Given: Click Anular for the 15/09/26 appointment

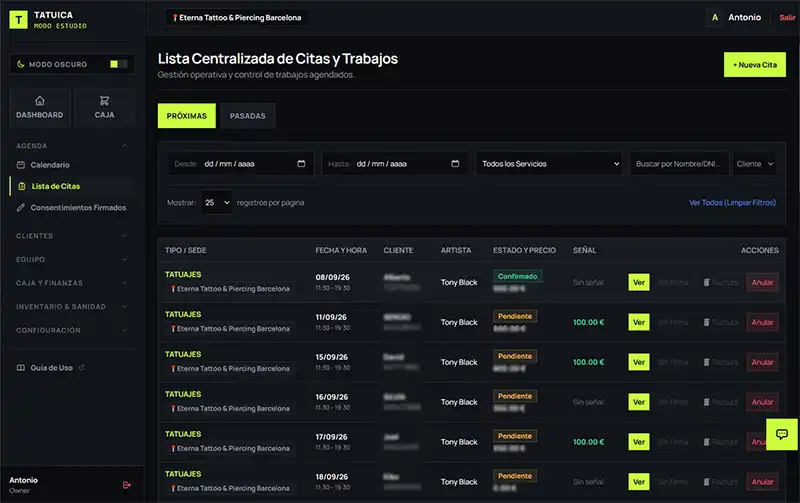Looking at the screenshot, I should [x=762, y=362].
